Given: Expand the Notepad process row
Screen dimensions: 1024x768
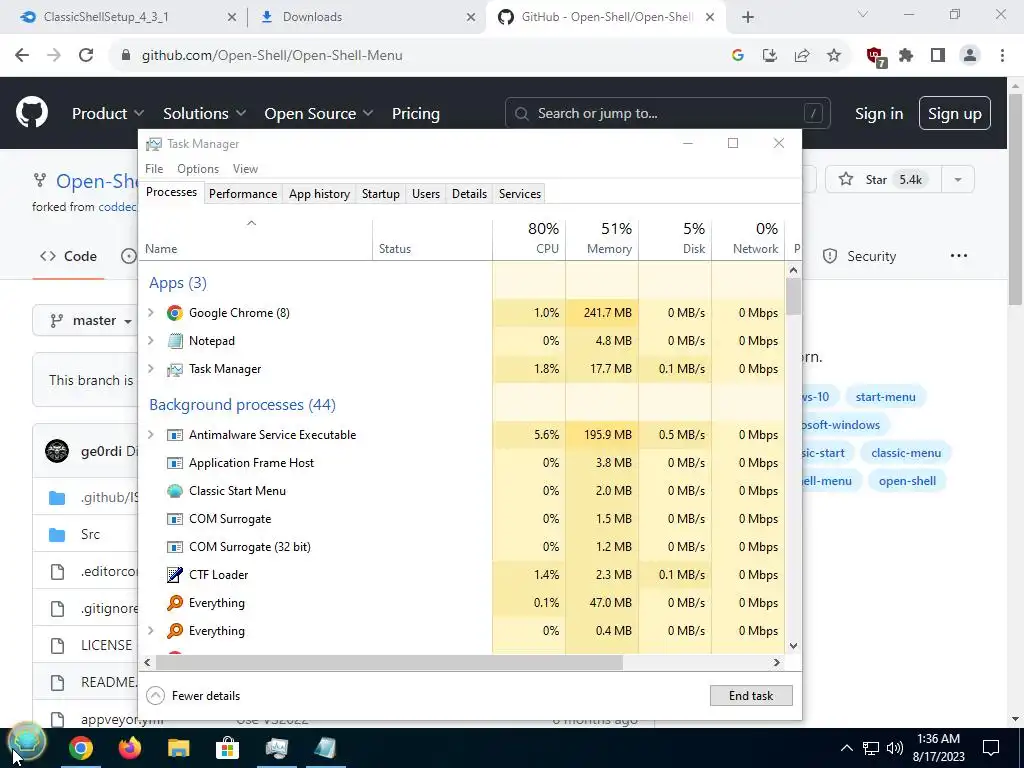Looking at the screenshot, I should pos(151,341).
